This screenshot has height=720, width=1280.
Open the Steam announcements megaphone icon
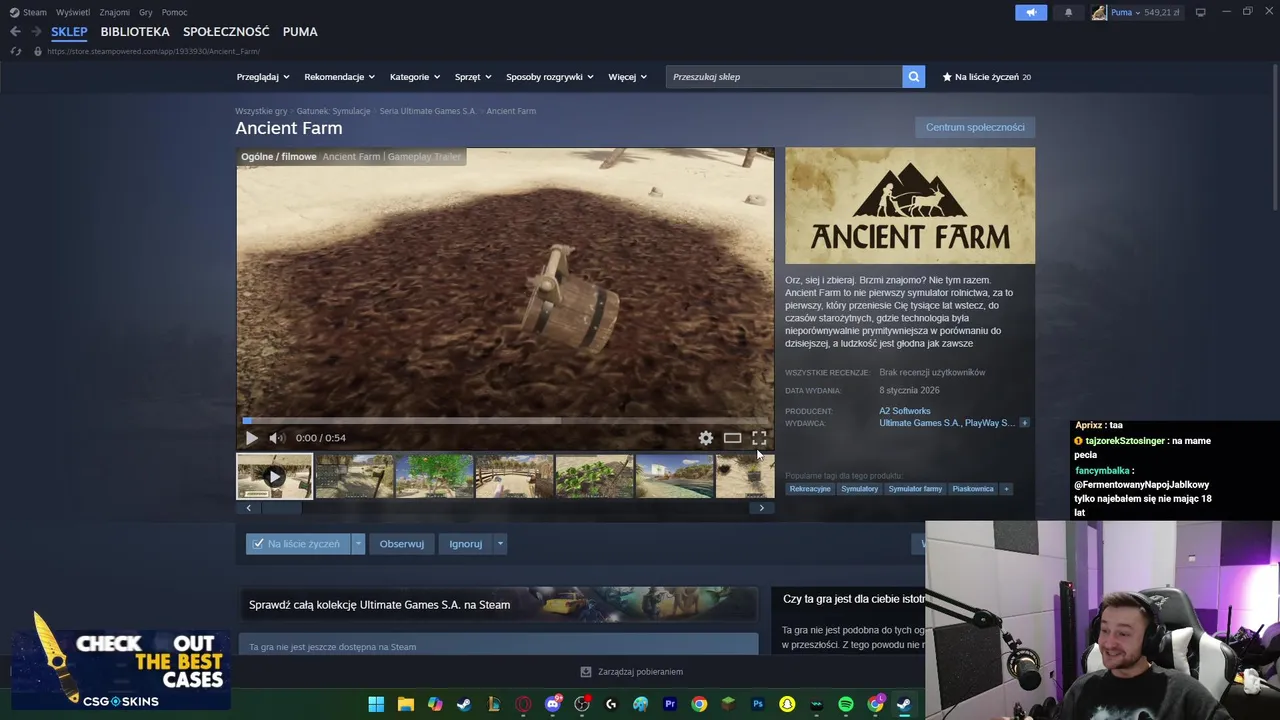click(1031, 13)
